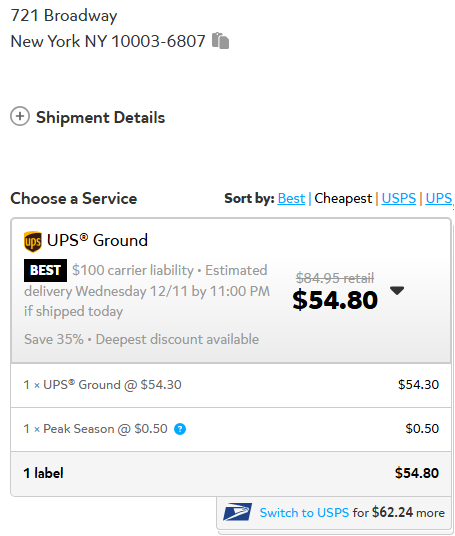This screenshot has height=536, width=455.
Task: Sort services by UPS
Action: [x=439, y=198]
